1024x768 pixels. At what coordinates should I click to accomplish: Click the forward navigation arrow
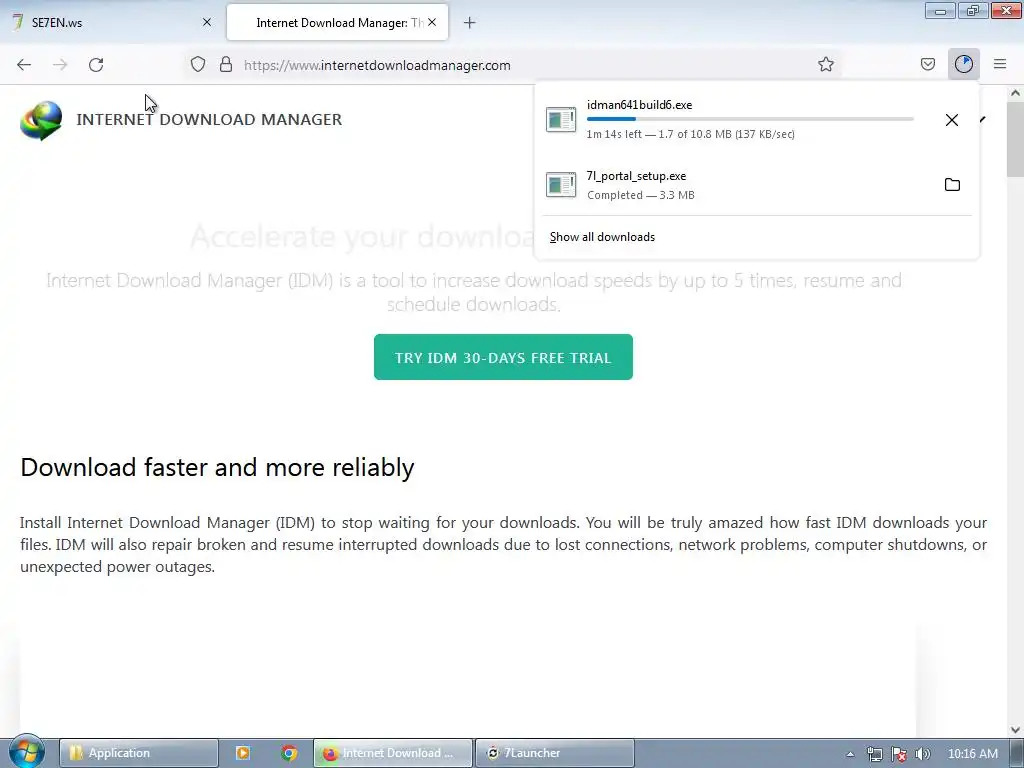[x=60, y=65]
